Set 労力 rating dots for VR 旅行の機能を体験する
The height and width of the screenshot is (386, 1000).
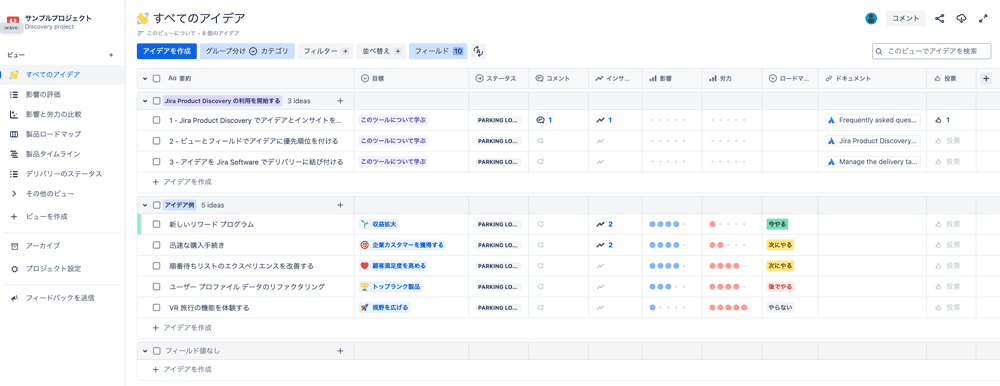tap(728, 308)
